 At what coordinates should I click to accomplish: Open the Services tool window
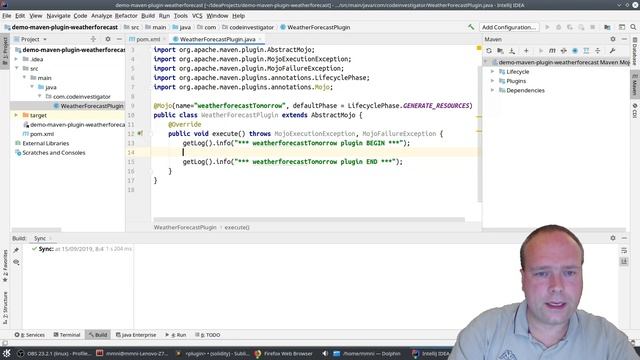pyautogui.click(x=30, y=335)
